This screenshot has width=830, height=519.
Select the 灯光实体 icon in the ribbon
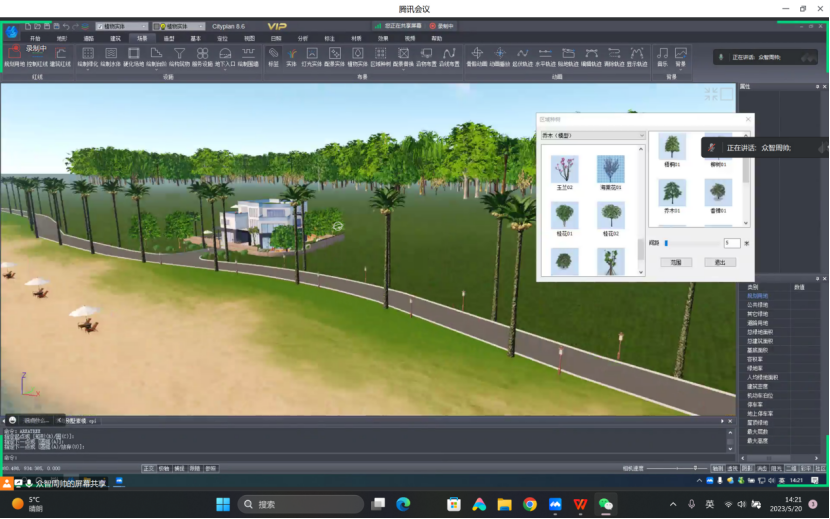pyautogui.click(x=312, y=55)
